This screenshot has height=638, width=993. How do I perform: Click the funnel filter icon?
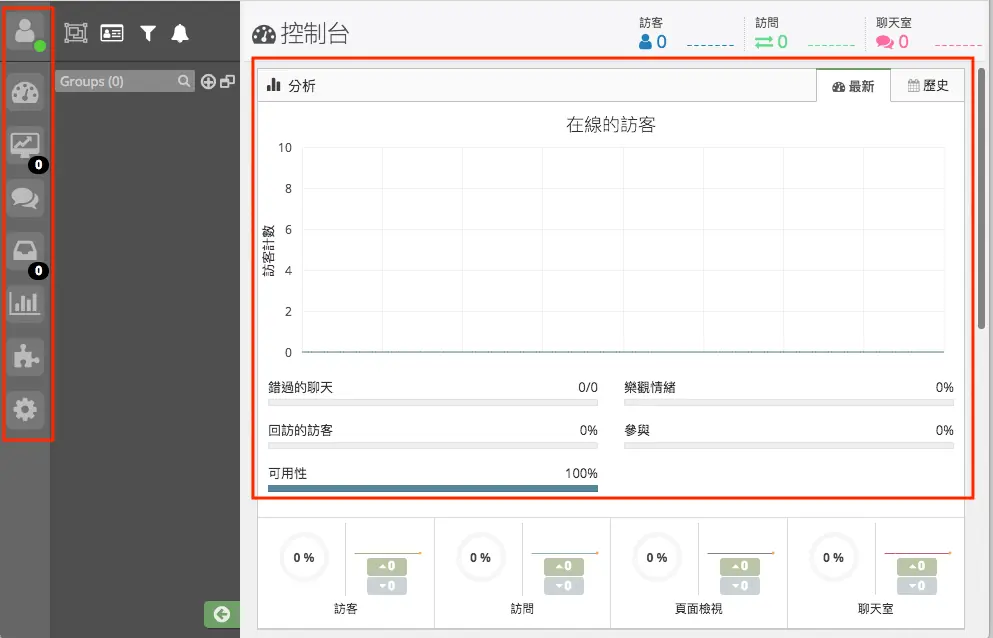148,33
